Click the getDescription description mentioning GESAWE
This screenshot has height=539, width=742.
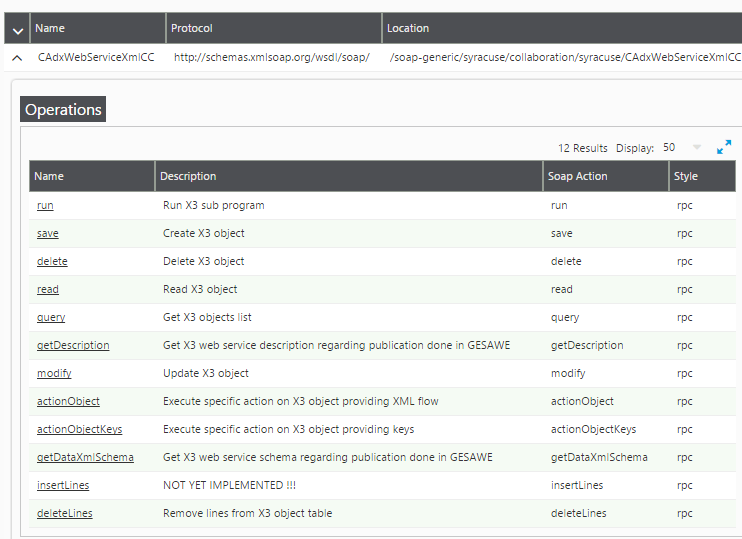[336, 345]
